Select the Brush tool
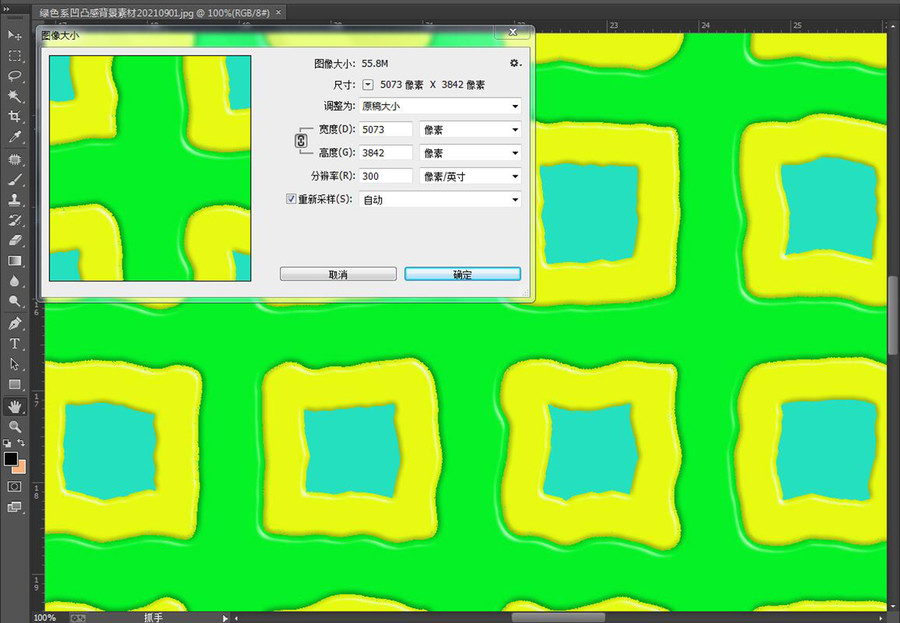This screenshot has width=900, height=623. pyautogui.click(x=14, y=180)
